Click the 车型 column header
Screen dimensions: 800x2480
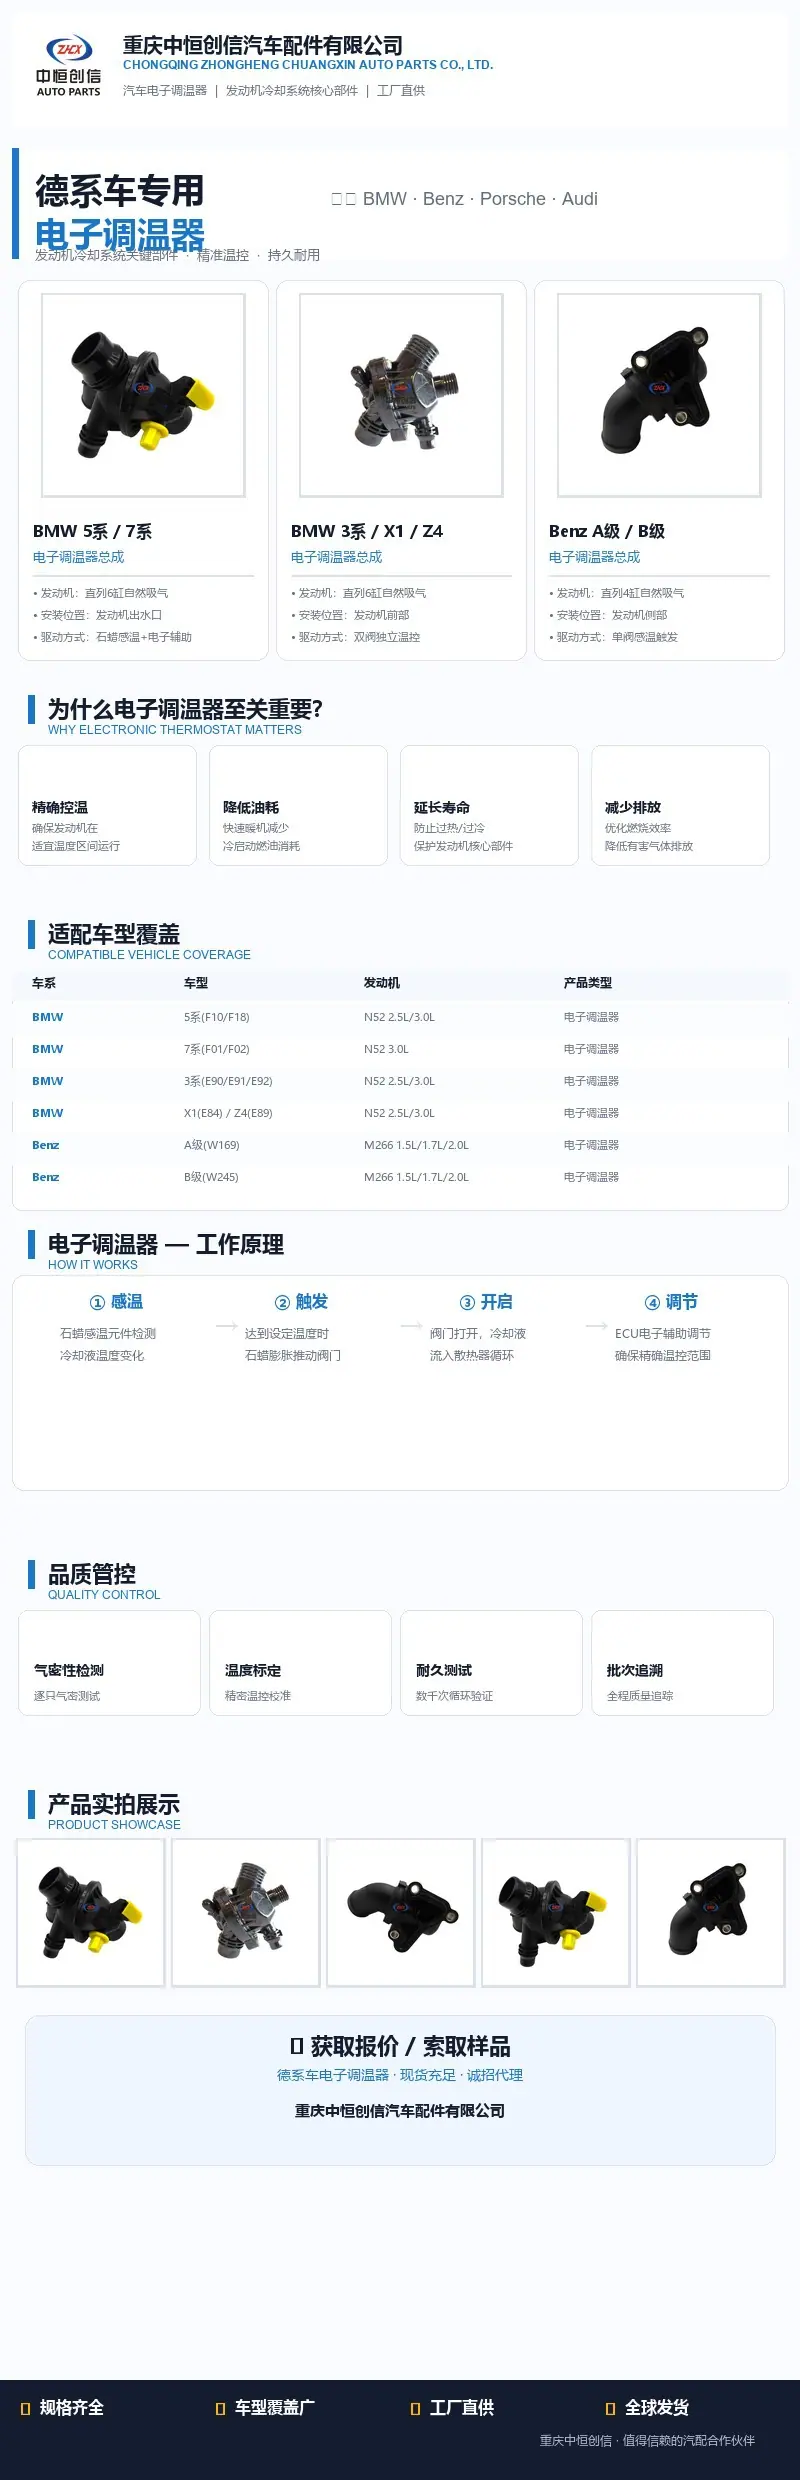point(196,983)
